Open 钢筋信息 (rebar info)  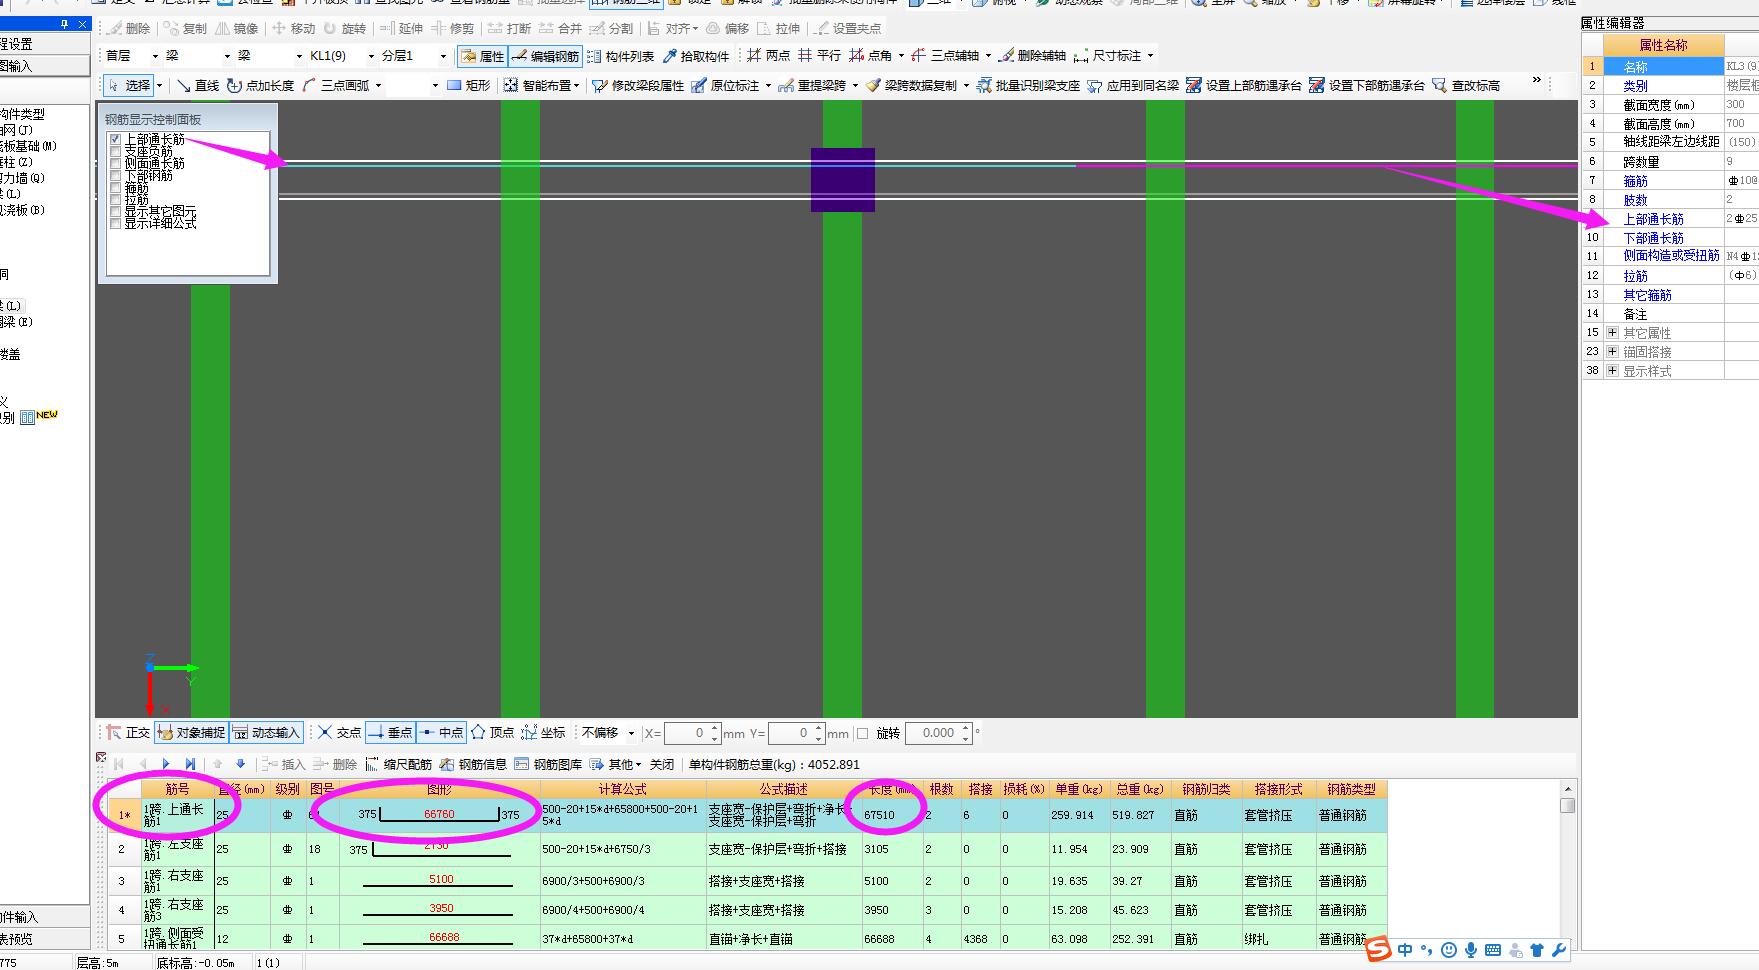tap(474, 764)
